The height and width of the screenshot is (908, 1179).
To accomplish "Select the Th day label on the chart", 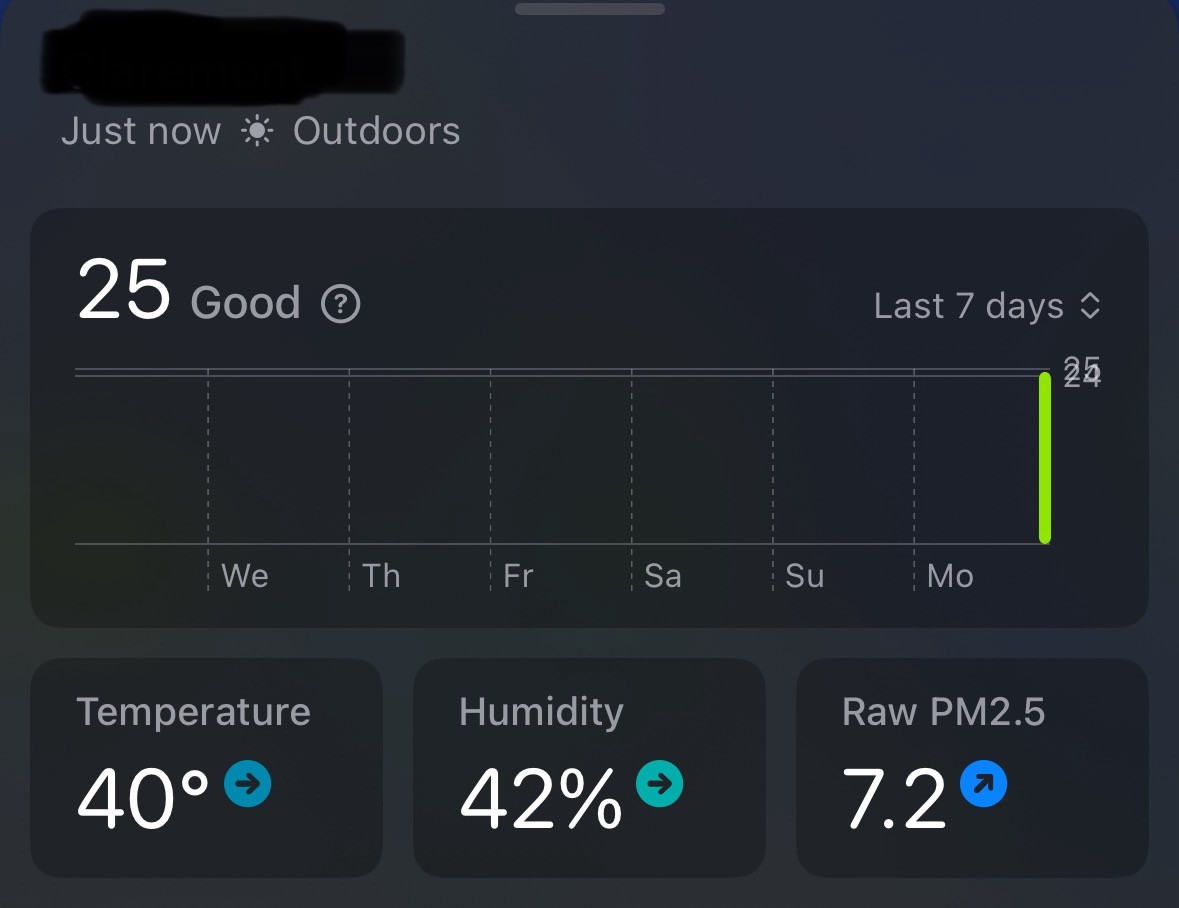I will point(381,576).
